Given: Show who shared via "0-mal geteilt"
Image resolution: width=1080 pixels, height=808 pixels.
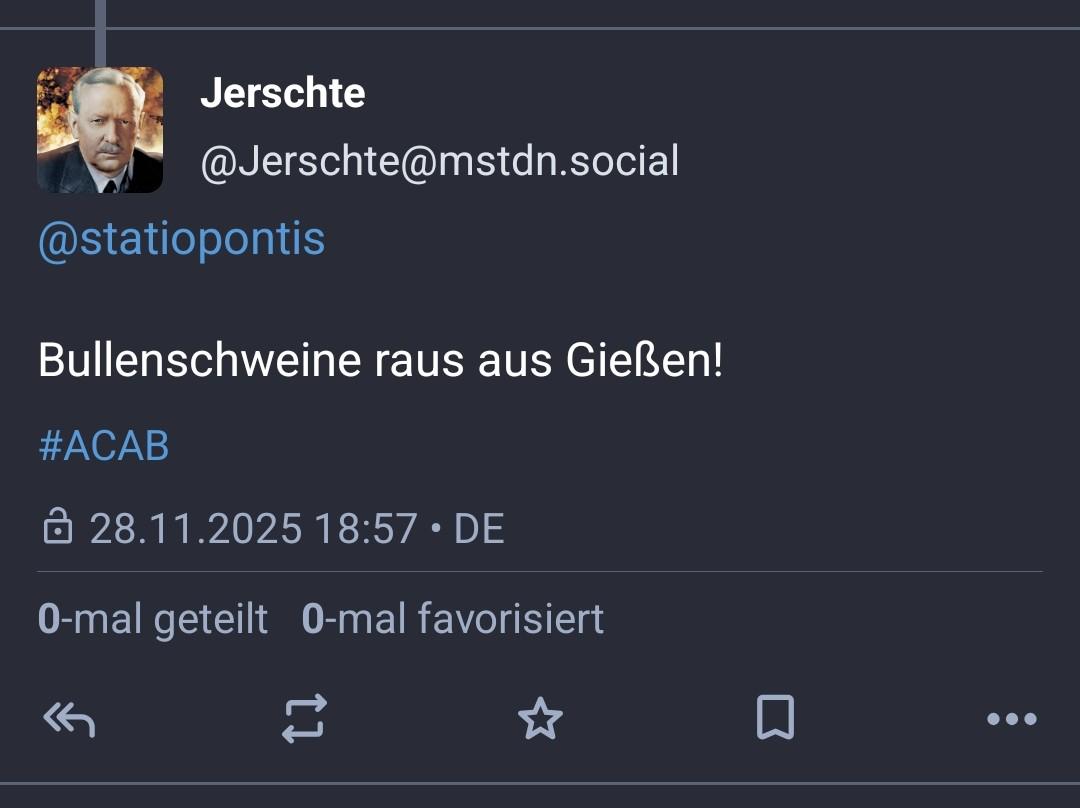Looking at the screenshot, I should tap(153, 619).
